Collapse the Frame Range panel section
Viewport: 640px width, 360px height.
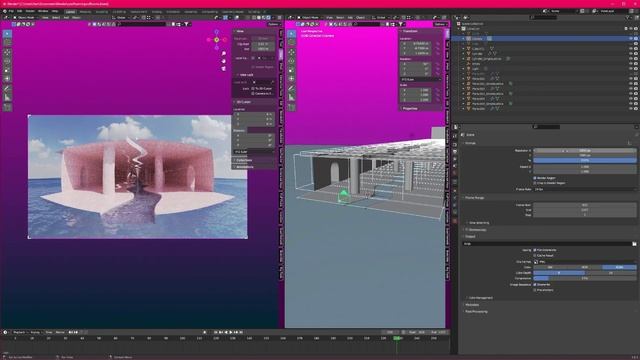(x=474, y=198)
